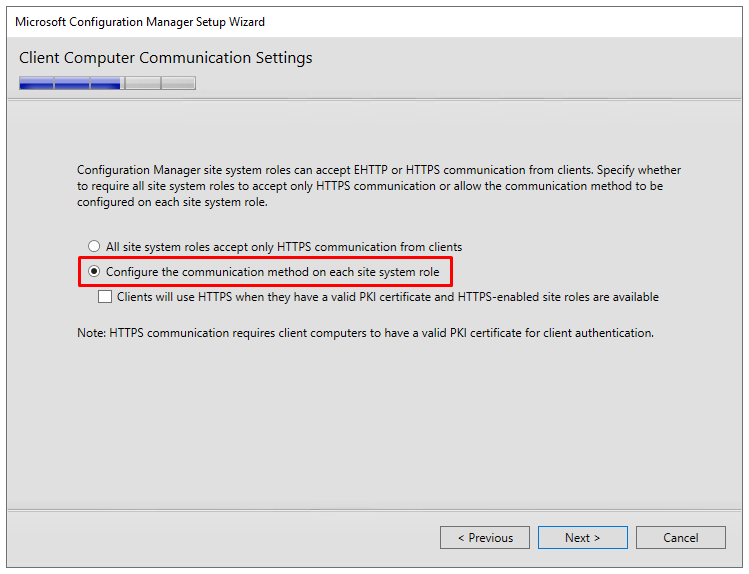The image size is (749, 574).
Task: Click the Client Computer Communication Settings heading
Action: click(x=165, y=58)
